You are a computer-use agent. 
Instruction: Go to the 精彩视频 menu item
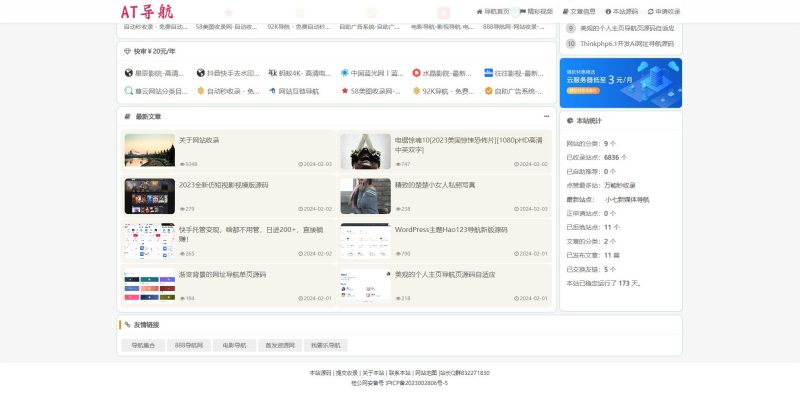(x=536, y=11)
